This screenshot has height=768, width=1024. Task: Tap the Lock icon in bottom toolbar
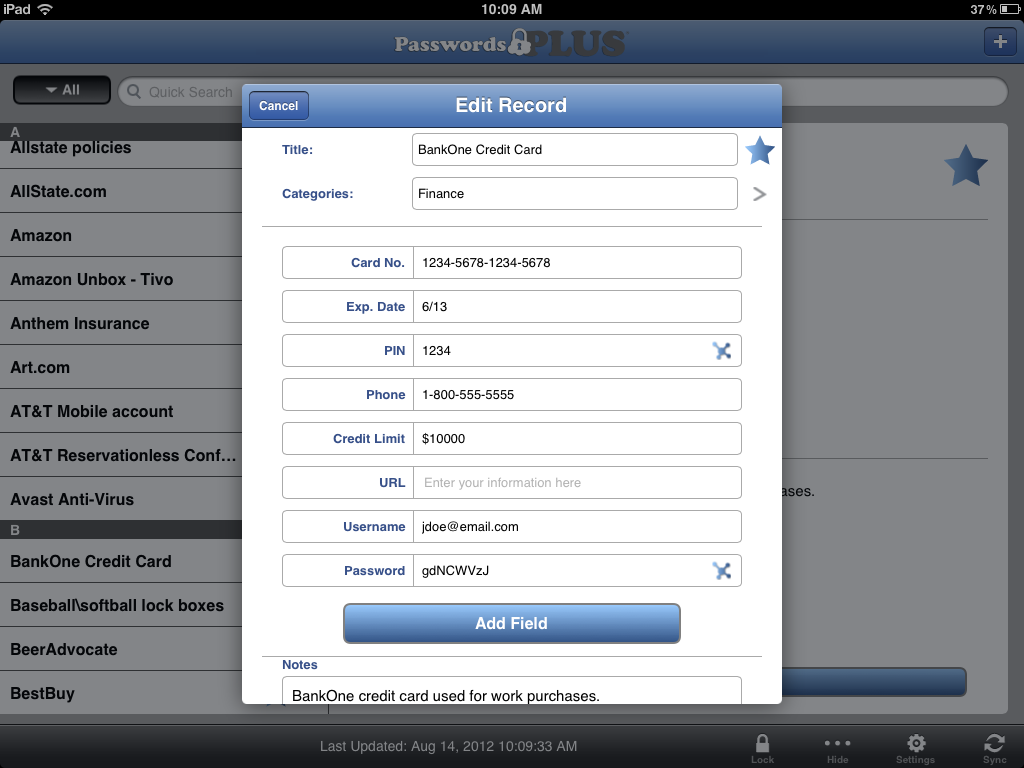pyautogui.click(x=762, y=746)
